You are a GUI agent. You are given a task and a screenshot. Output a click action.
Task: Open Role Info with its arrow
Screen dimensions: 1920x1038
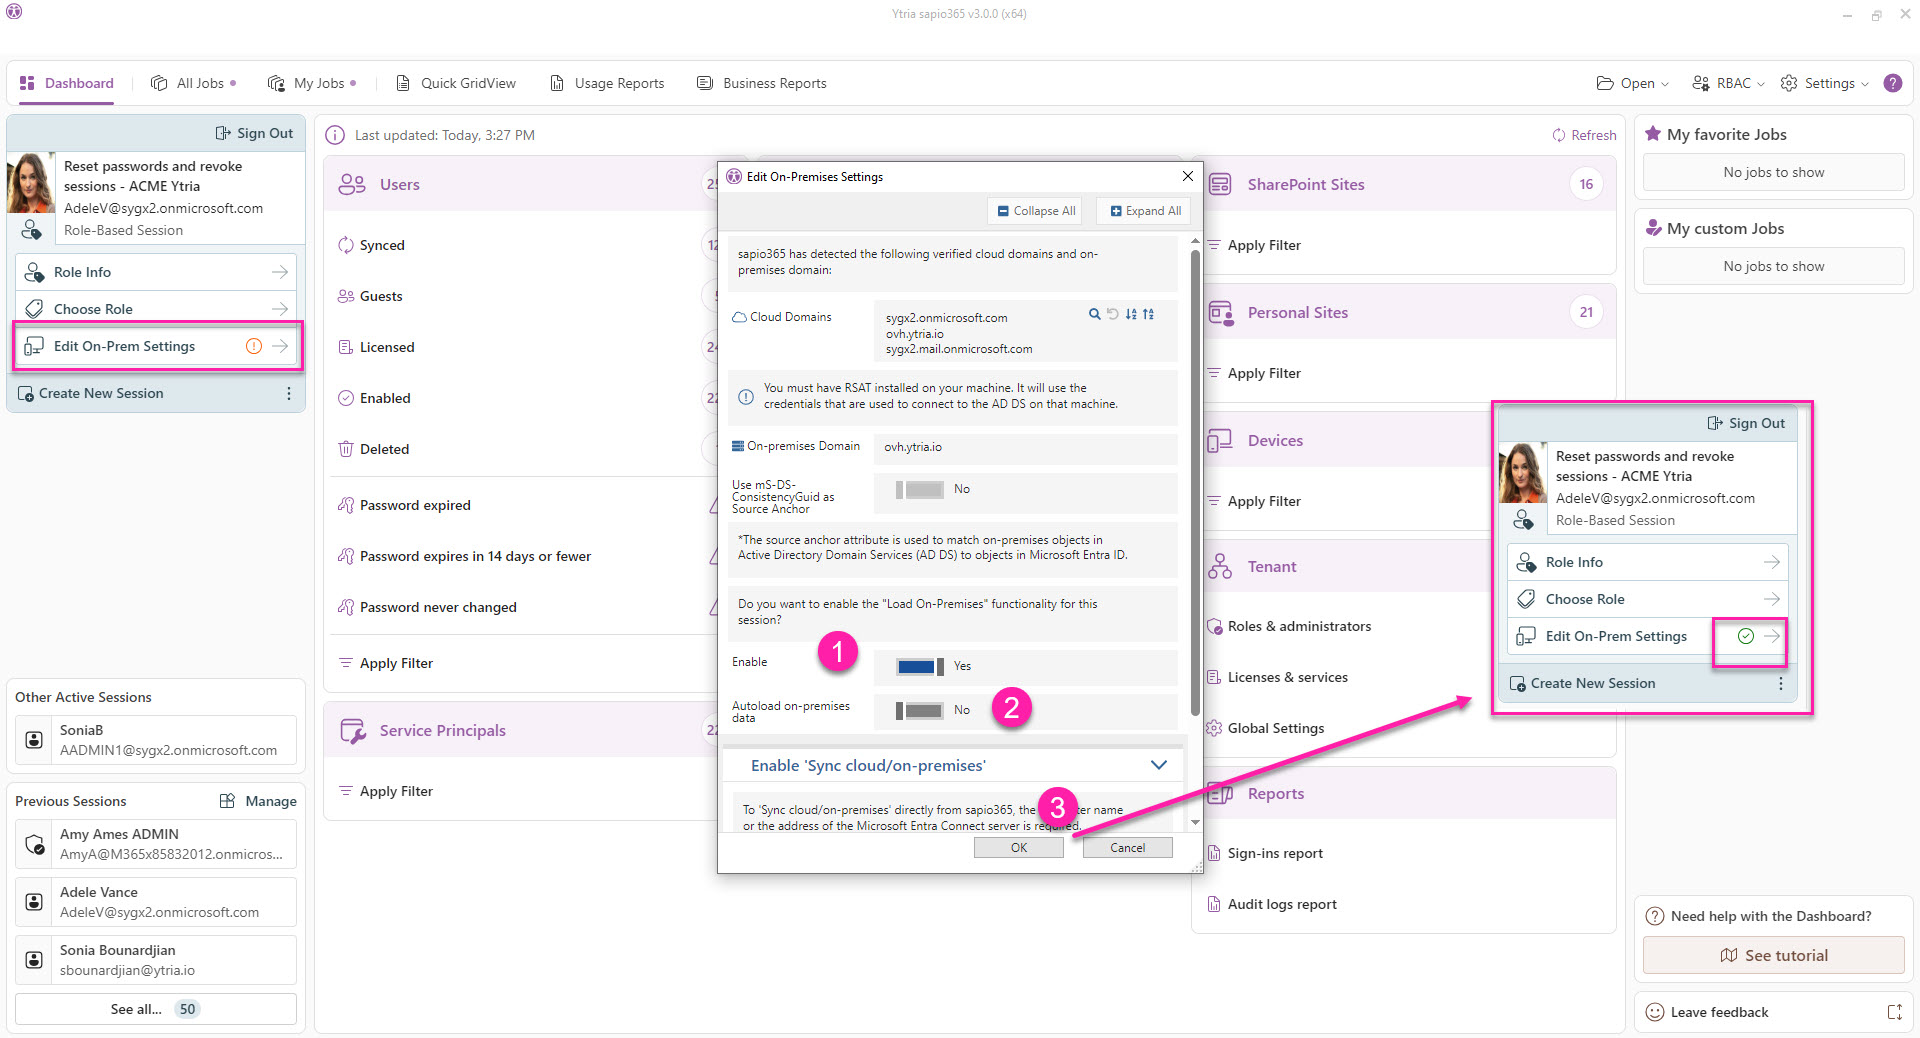(280, 272)
